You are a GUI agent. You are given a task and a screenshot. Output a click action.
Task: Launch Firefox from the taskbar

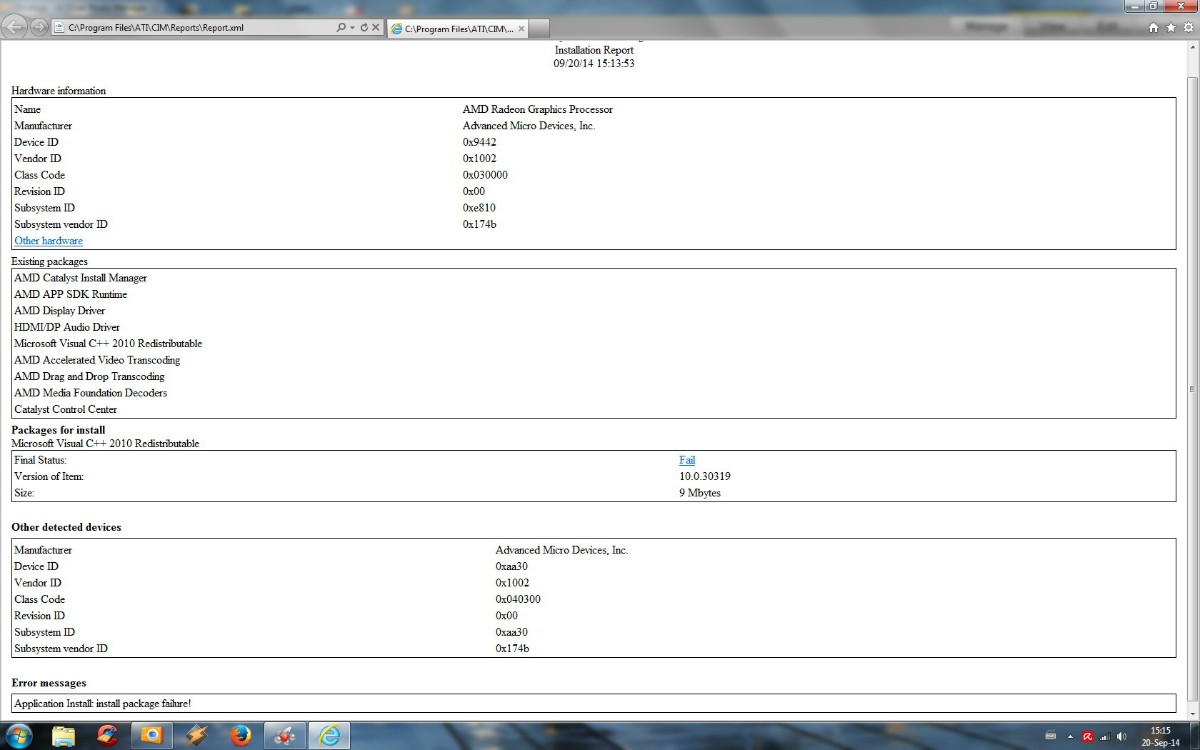point(240,736)
